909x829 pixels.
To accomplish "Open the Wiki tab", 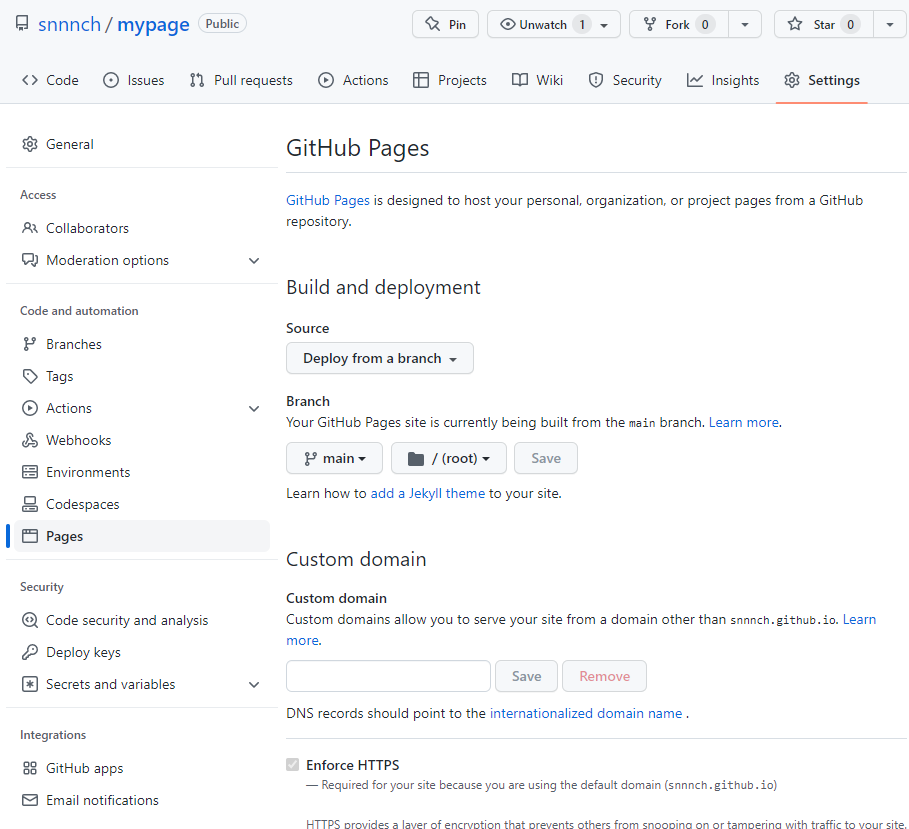I will click(x=537, y=80).
